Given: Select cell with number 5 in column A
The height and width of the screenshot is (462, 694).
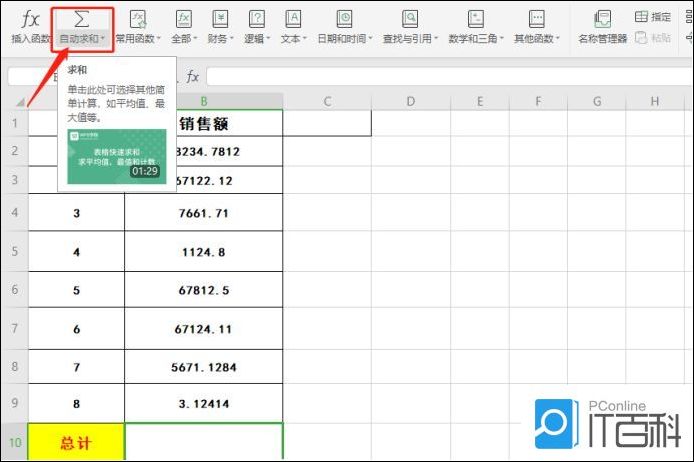Looking at the screenshot, I should (x=76, y=290).
